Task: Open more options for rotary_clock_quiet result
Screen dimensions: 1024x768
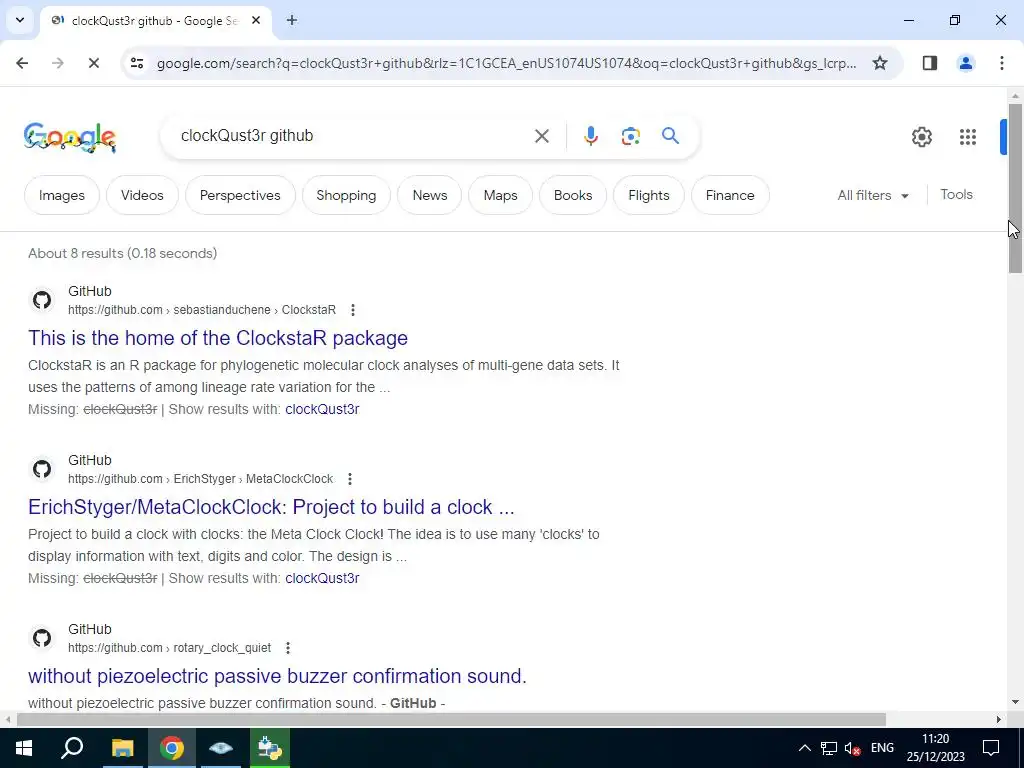Action: click(x=288, y=648)
